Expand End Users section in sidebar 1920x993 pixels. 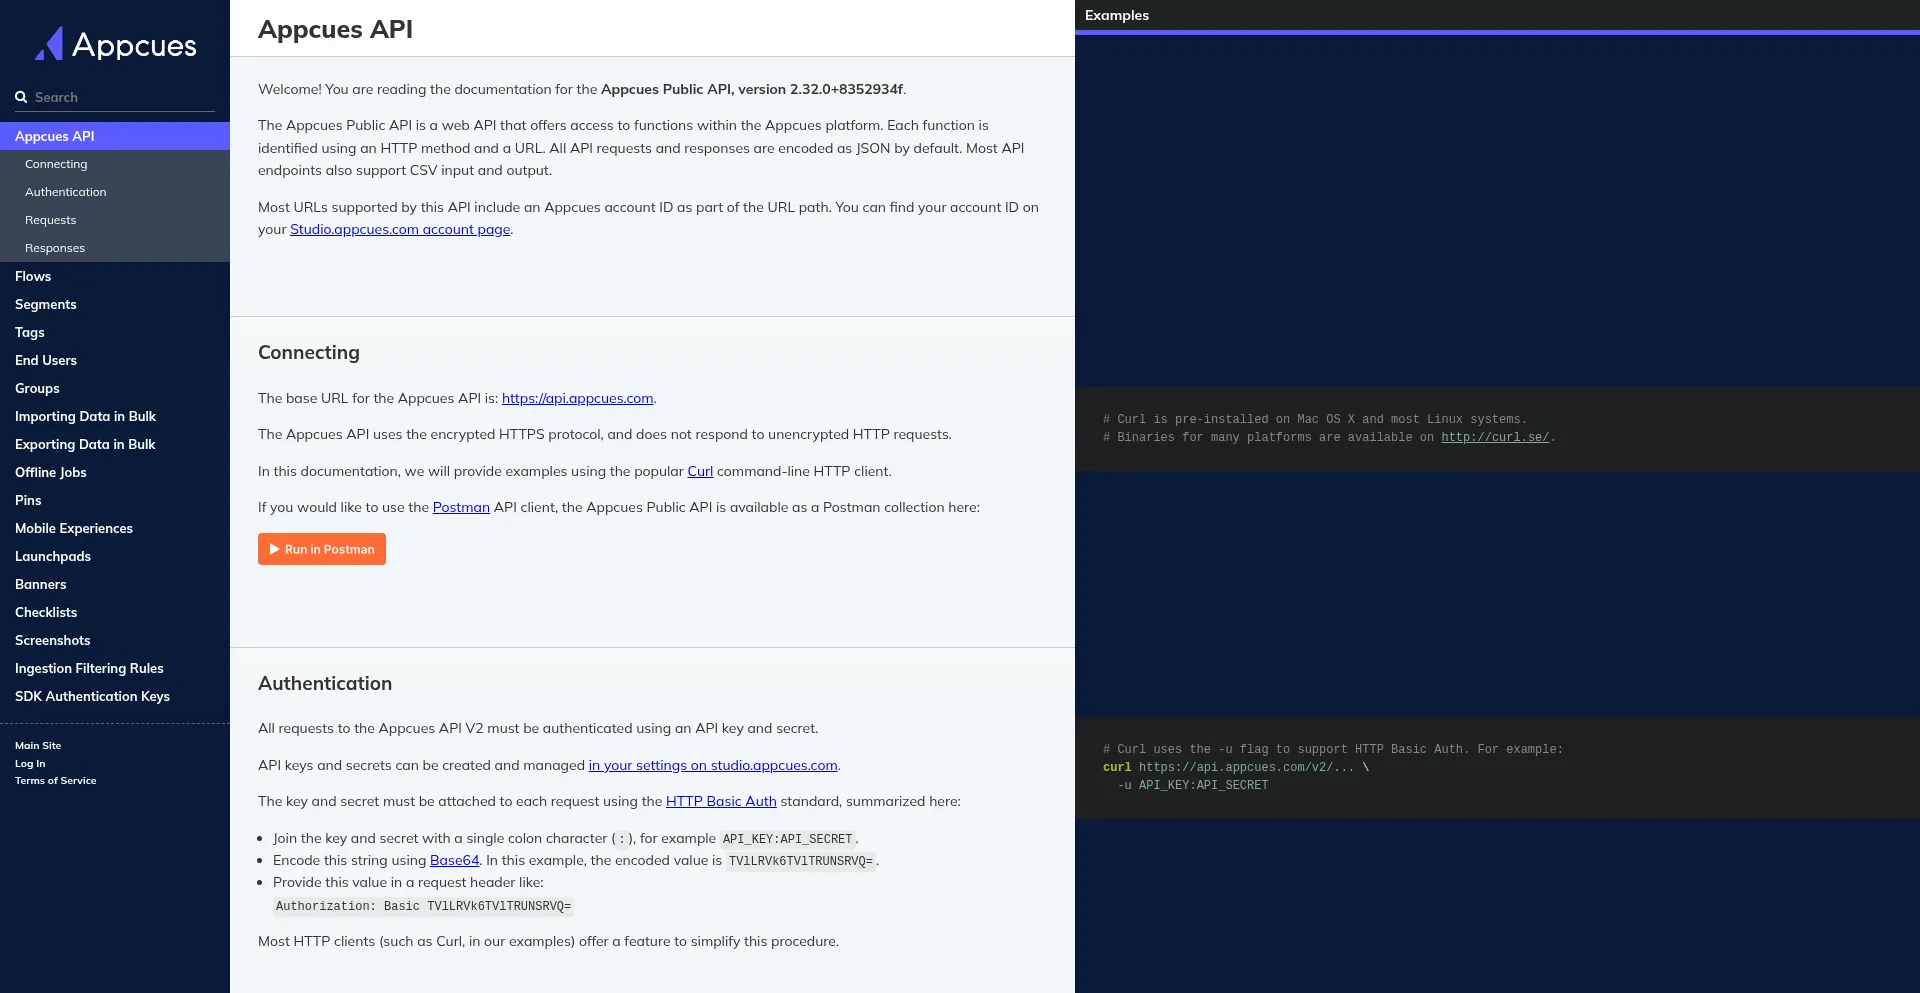coord(46,360)
